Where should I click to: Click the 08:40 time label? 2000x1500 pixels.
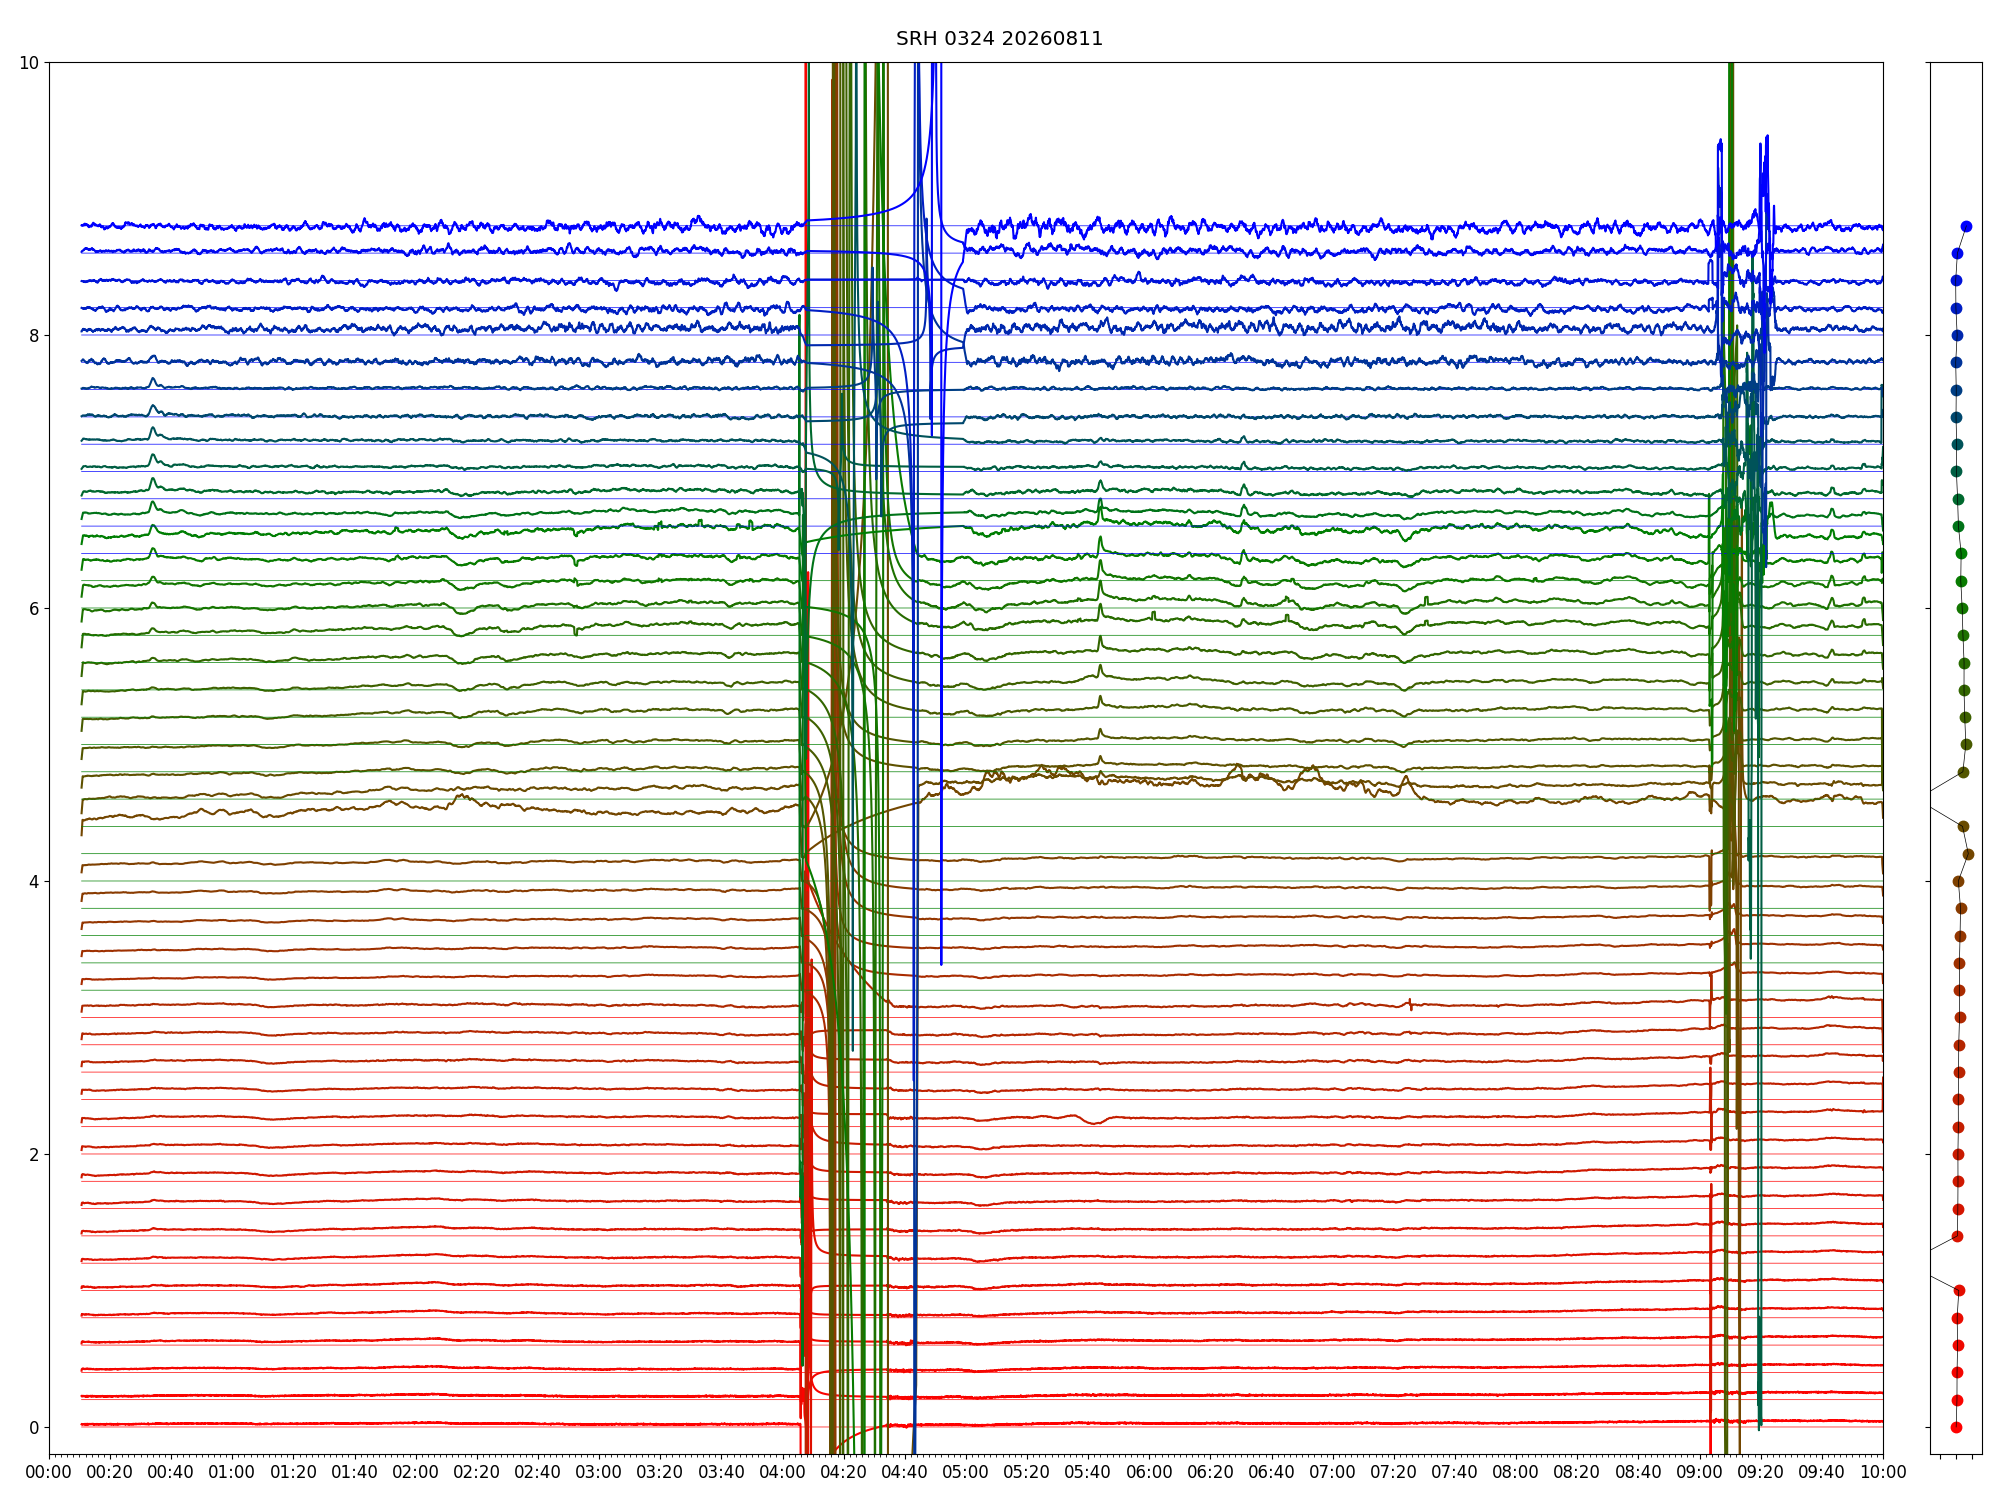pyautogui.click(x=1639, y=1472)
